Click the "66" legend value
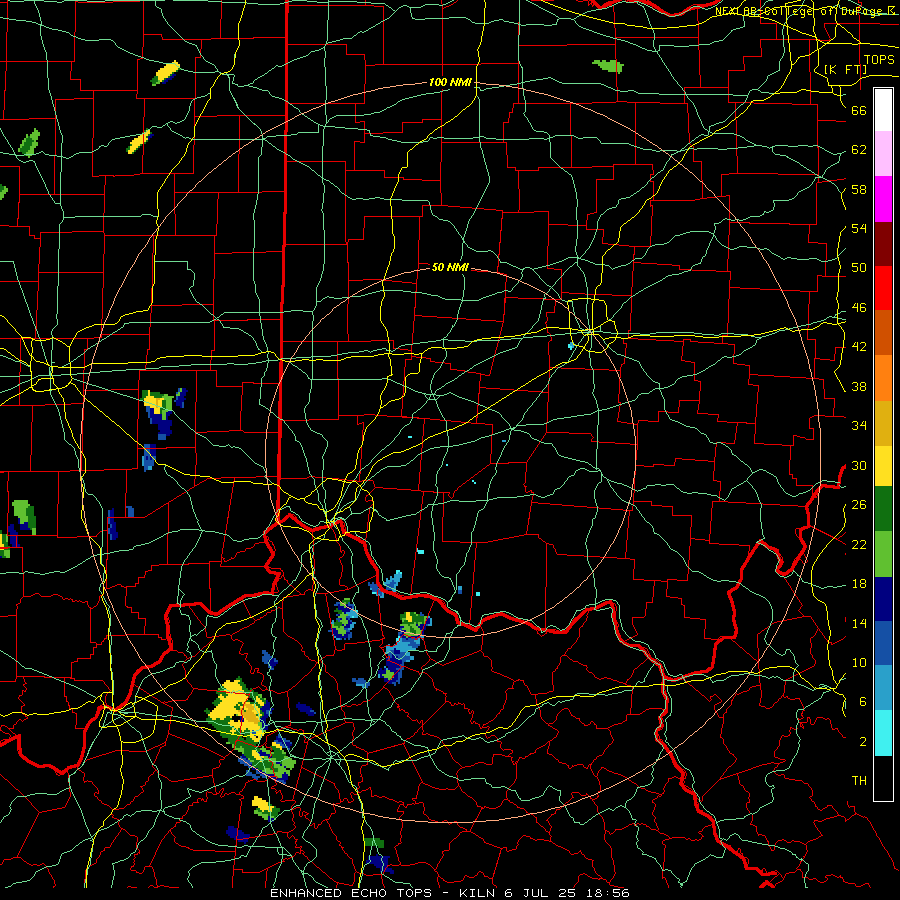The image size is (900, 900). (859, 110)
